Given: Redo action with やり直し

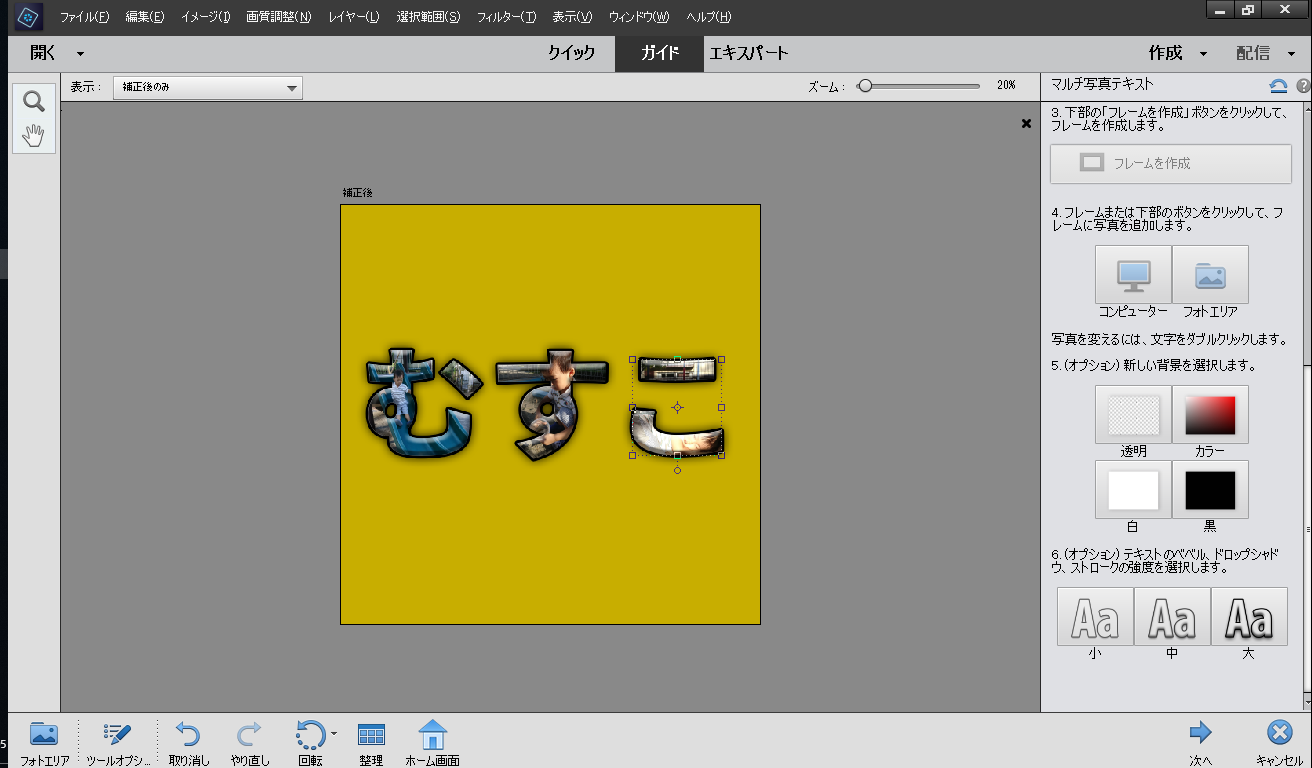Looking at the screenshot, I should tap(250, 743).
